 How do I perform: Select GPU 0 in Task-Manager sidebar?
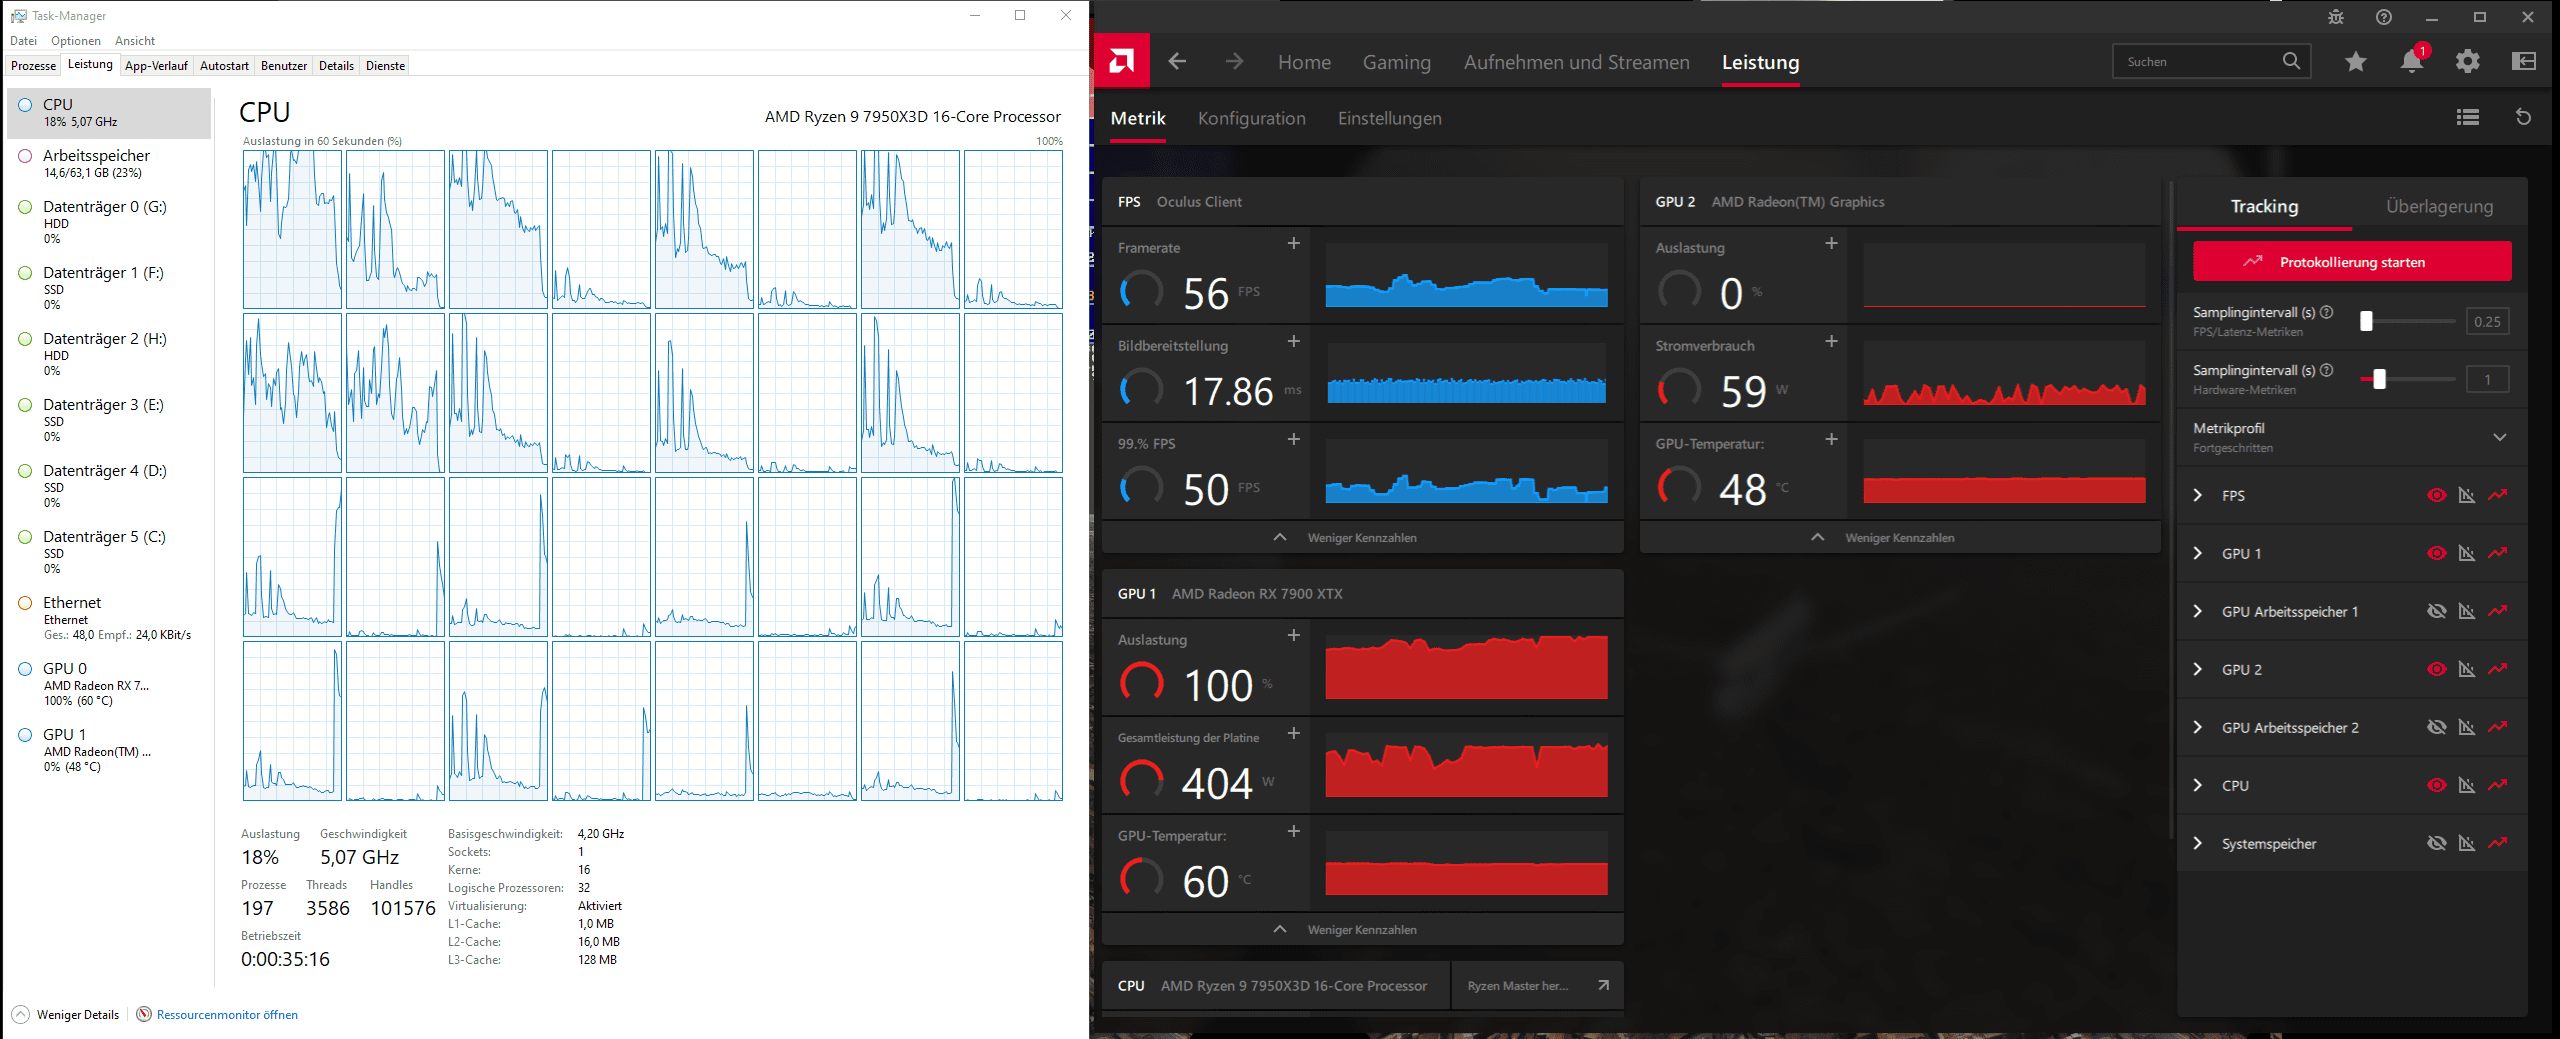(109, 684)
